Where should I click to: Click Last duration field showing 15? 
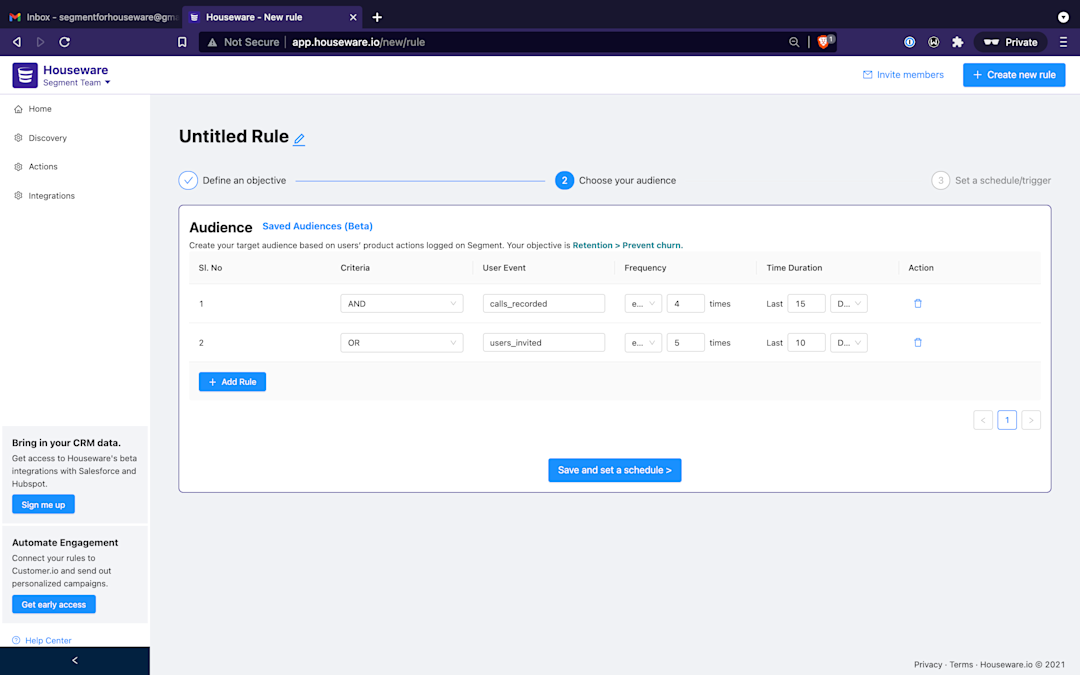tap(807, 303)
